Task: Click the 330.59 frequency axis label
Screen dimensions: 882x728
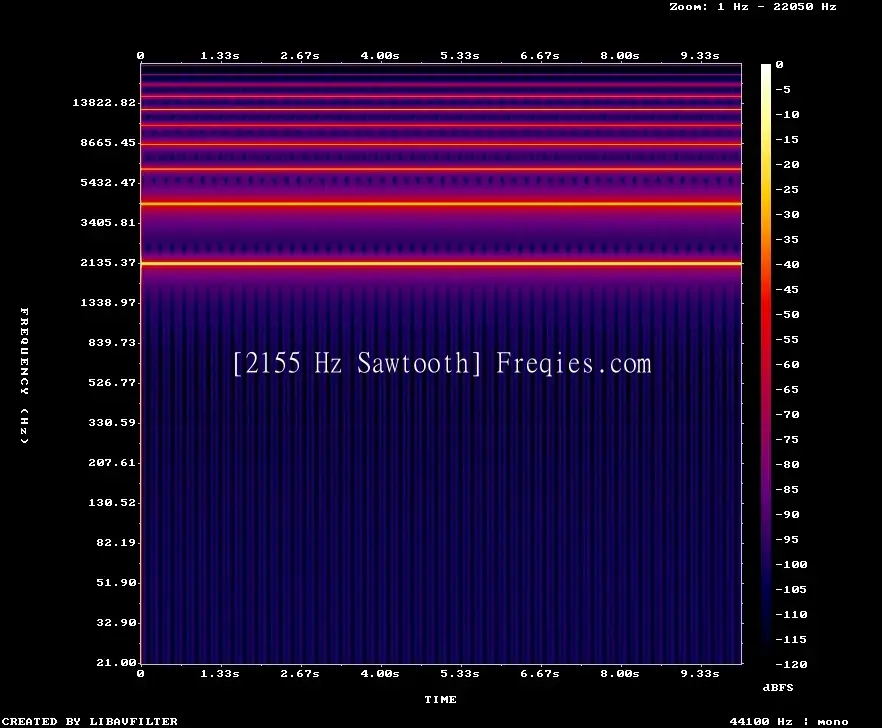Action: coord(112,422)
